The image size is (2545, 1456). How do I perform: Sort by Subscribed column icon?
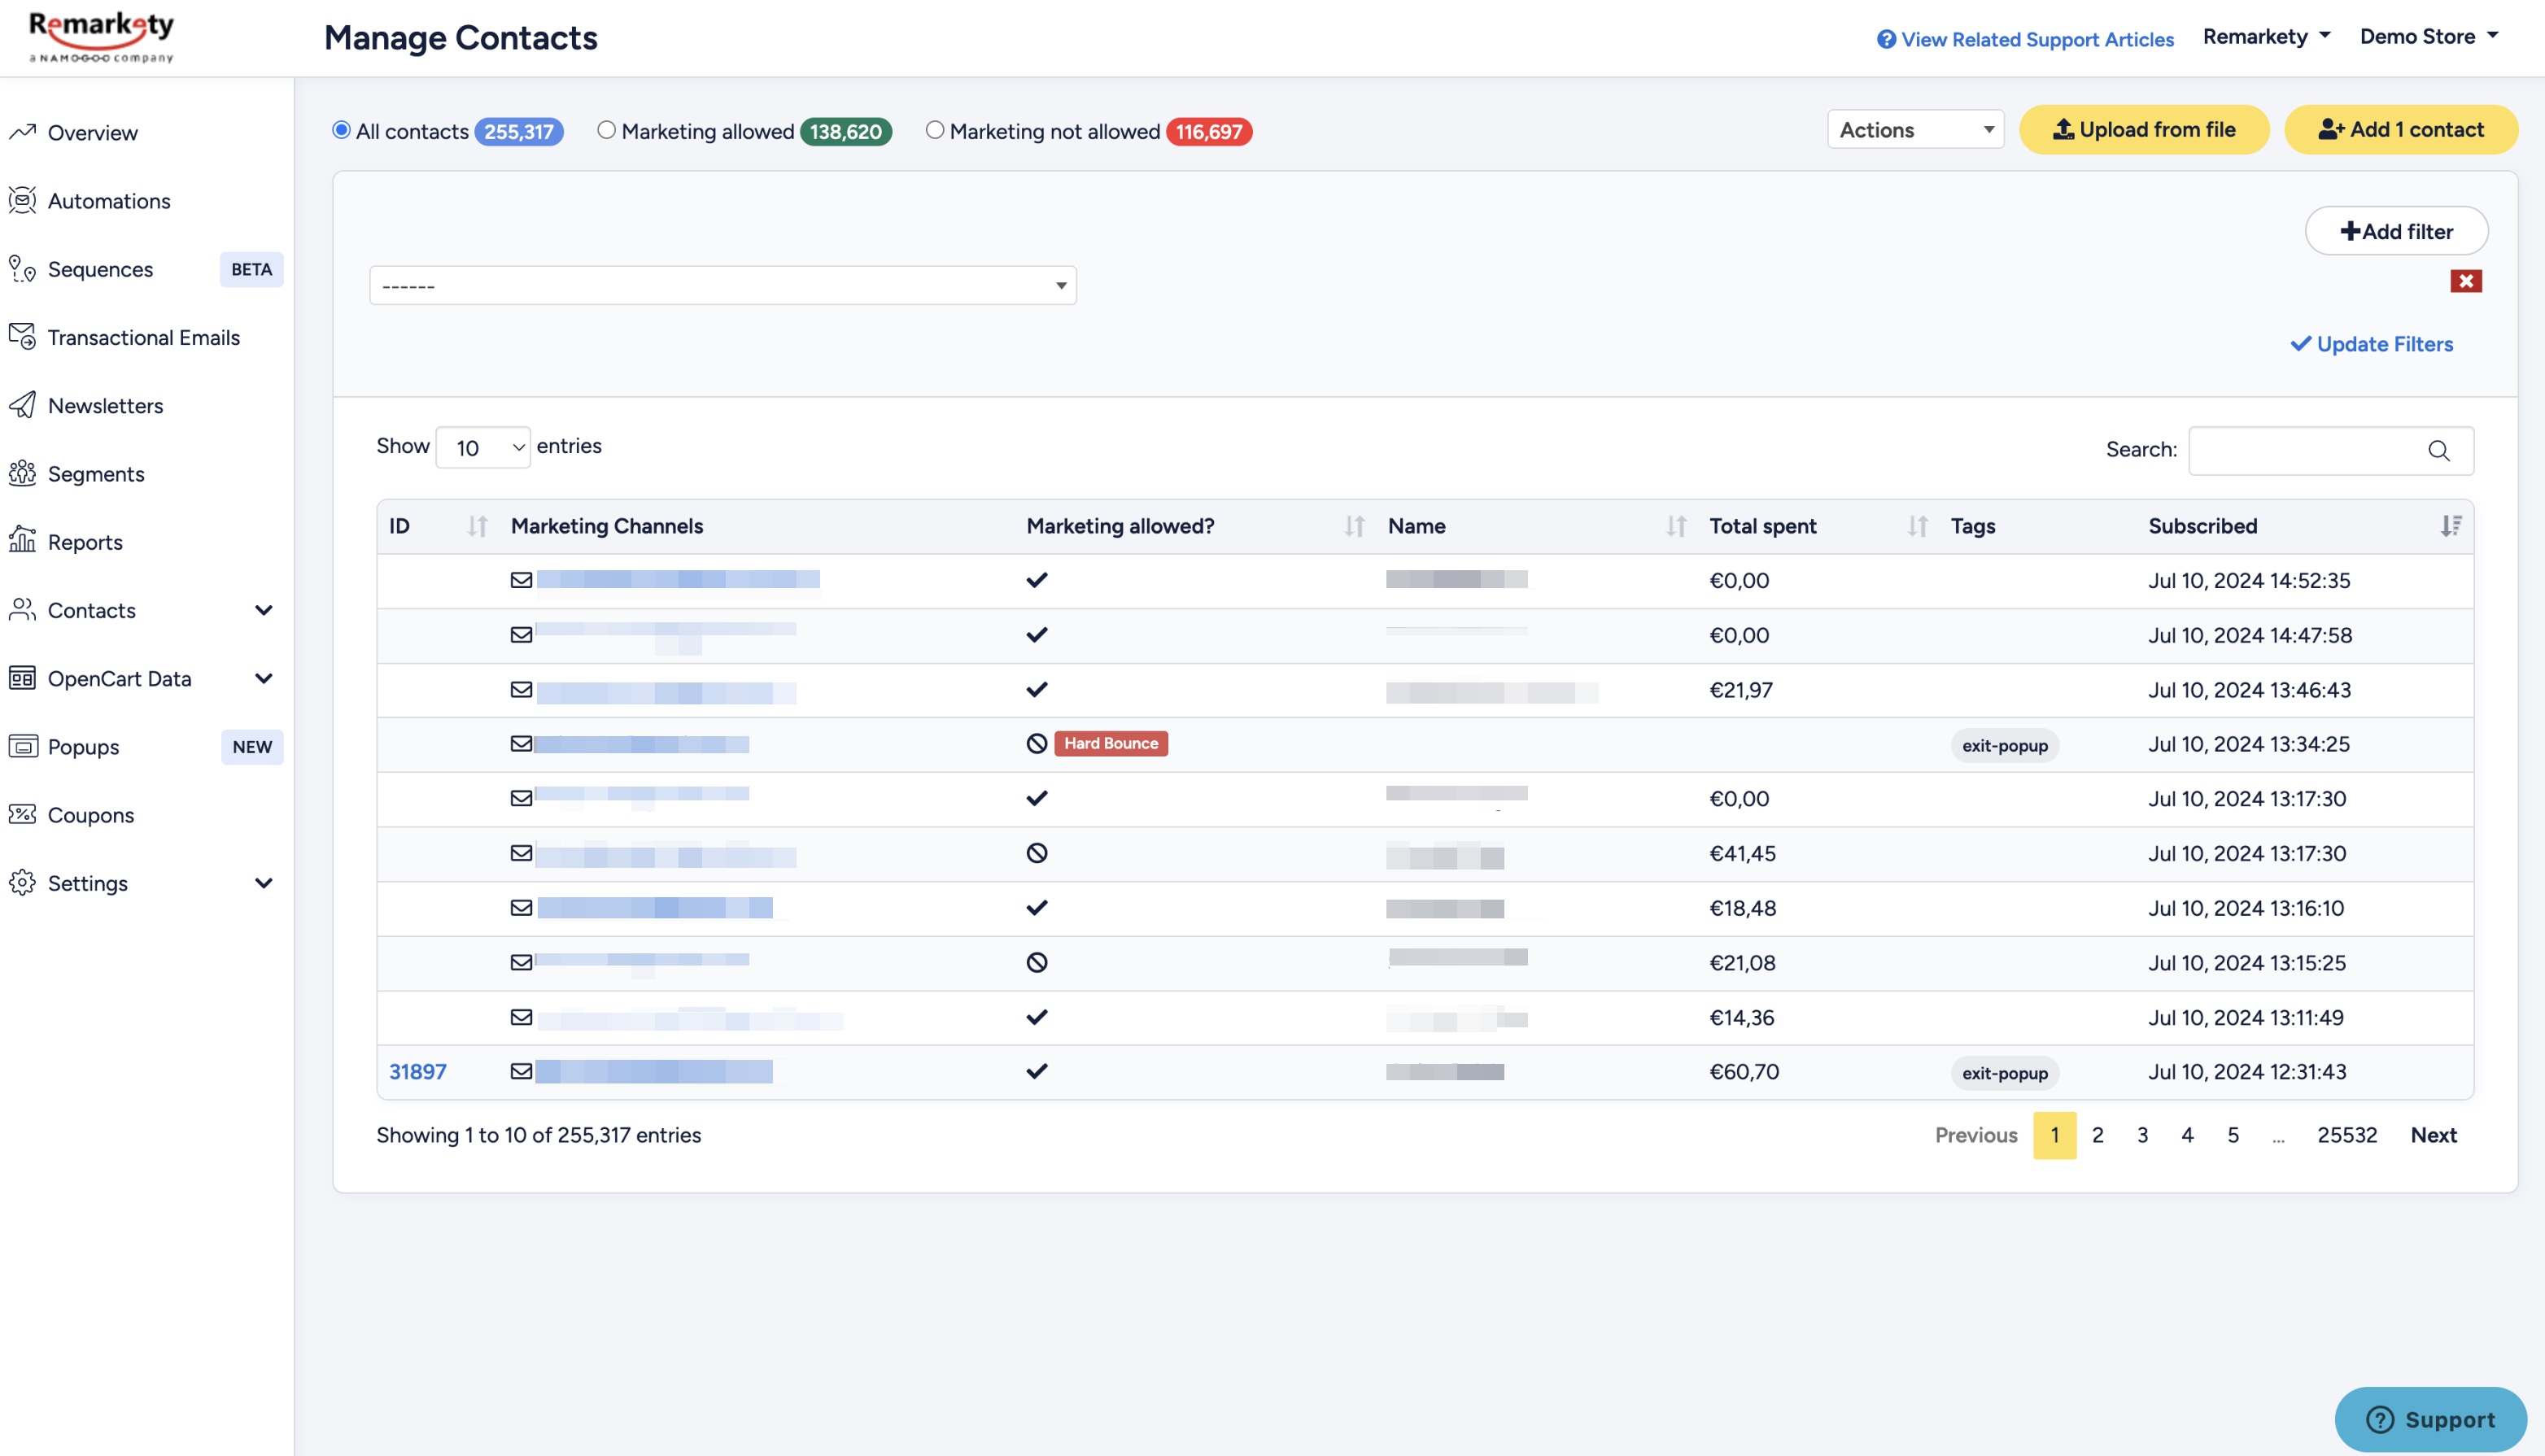(2451, 526)
